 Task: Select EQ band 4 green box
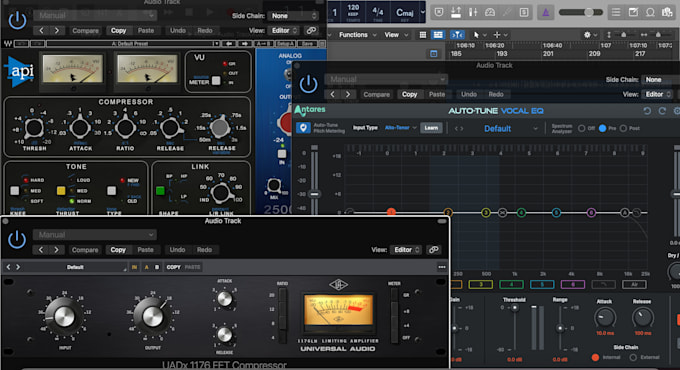point(511,285)
